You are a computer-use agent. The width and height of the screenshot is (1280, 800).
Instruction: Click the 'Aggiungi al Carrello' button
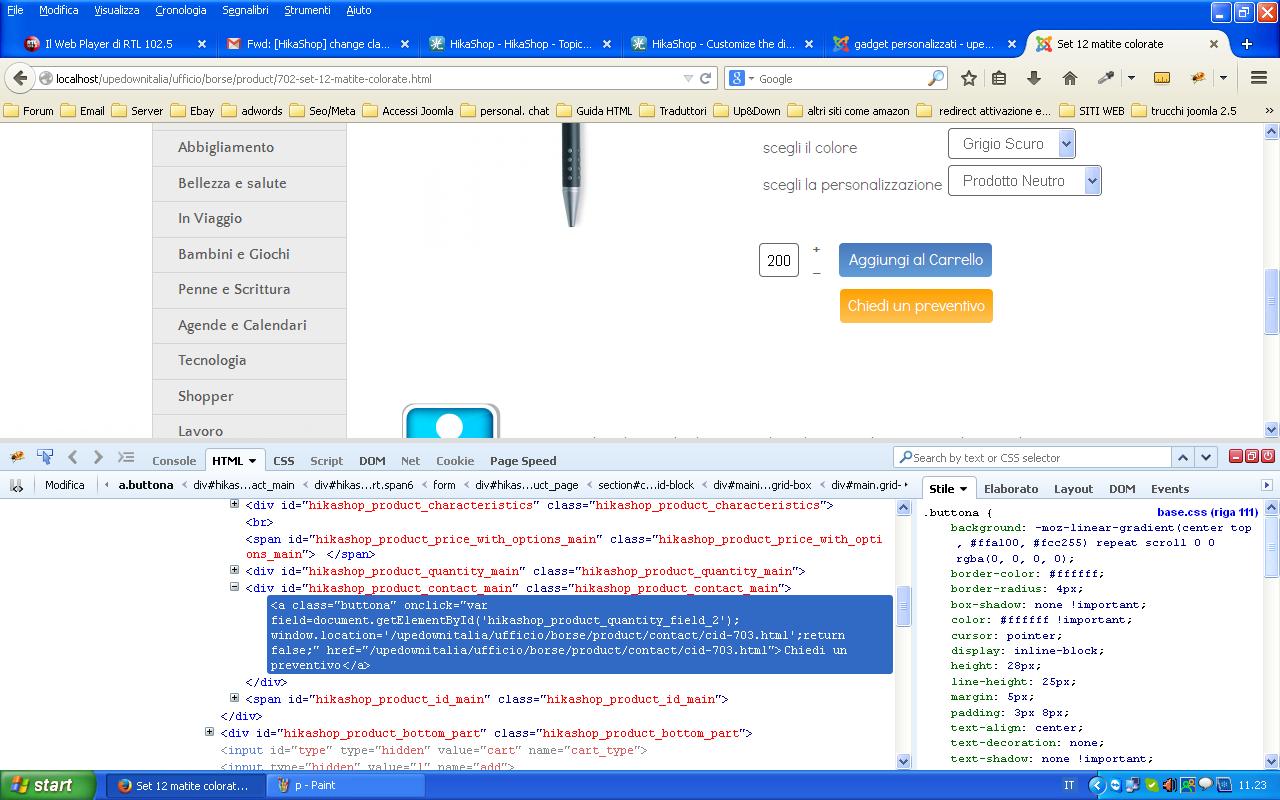915,260
